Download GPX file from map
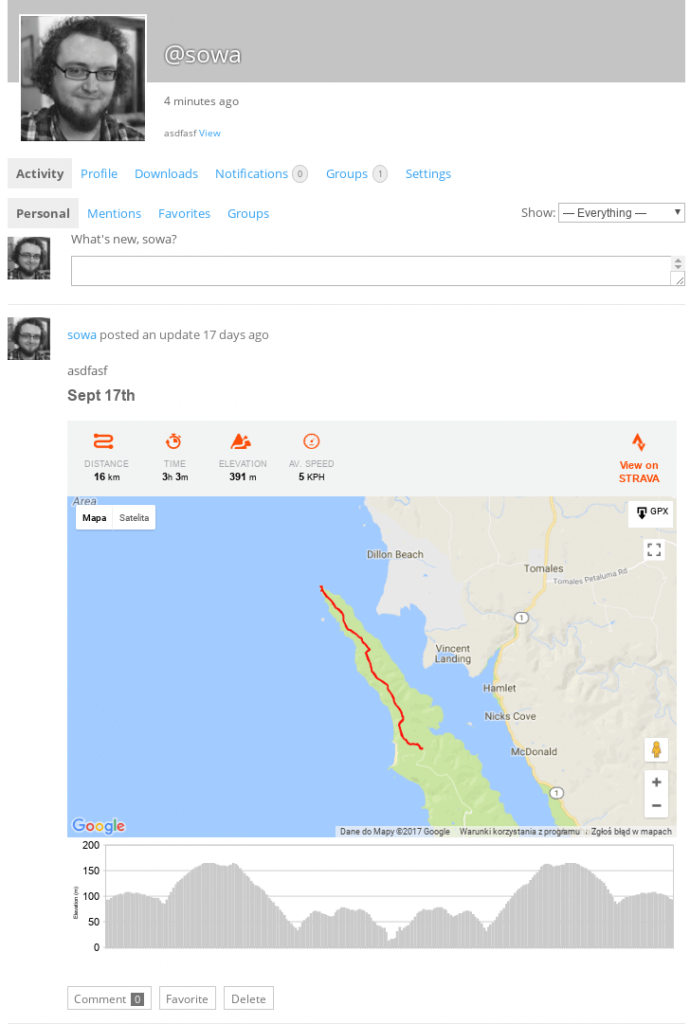690x1024 pixels. click(x=652, y=512)
